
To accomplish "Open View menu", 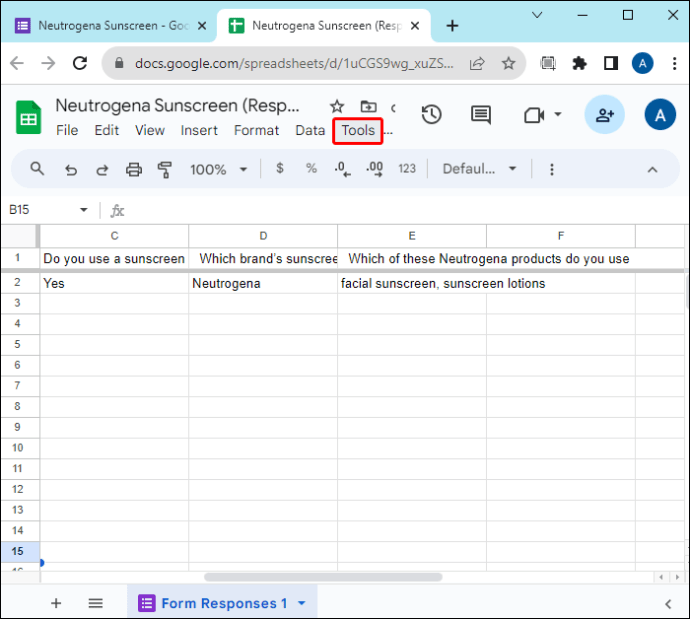I will pos(150,130).
